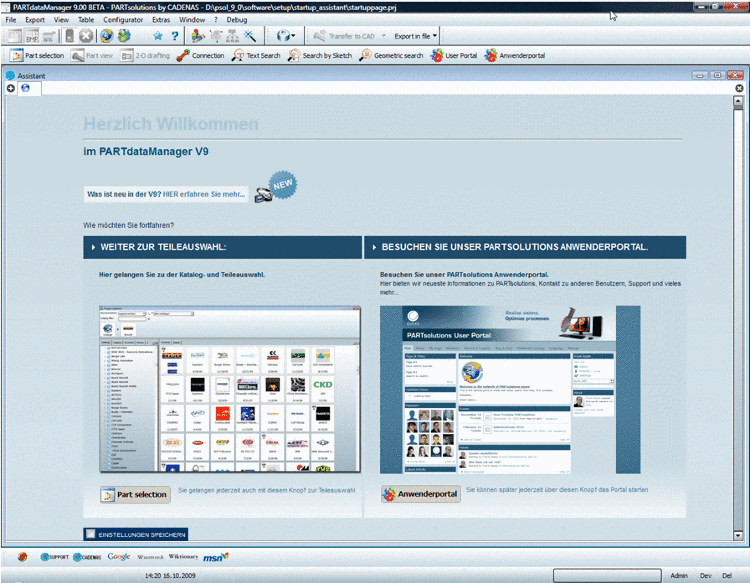Click the Connection toolbar button
This screenshot has height=583, width=750.
pyautogui.click(x=200, y=55)
